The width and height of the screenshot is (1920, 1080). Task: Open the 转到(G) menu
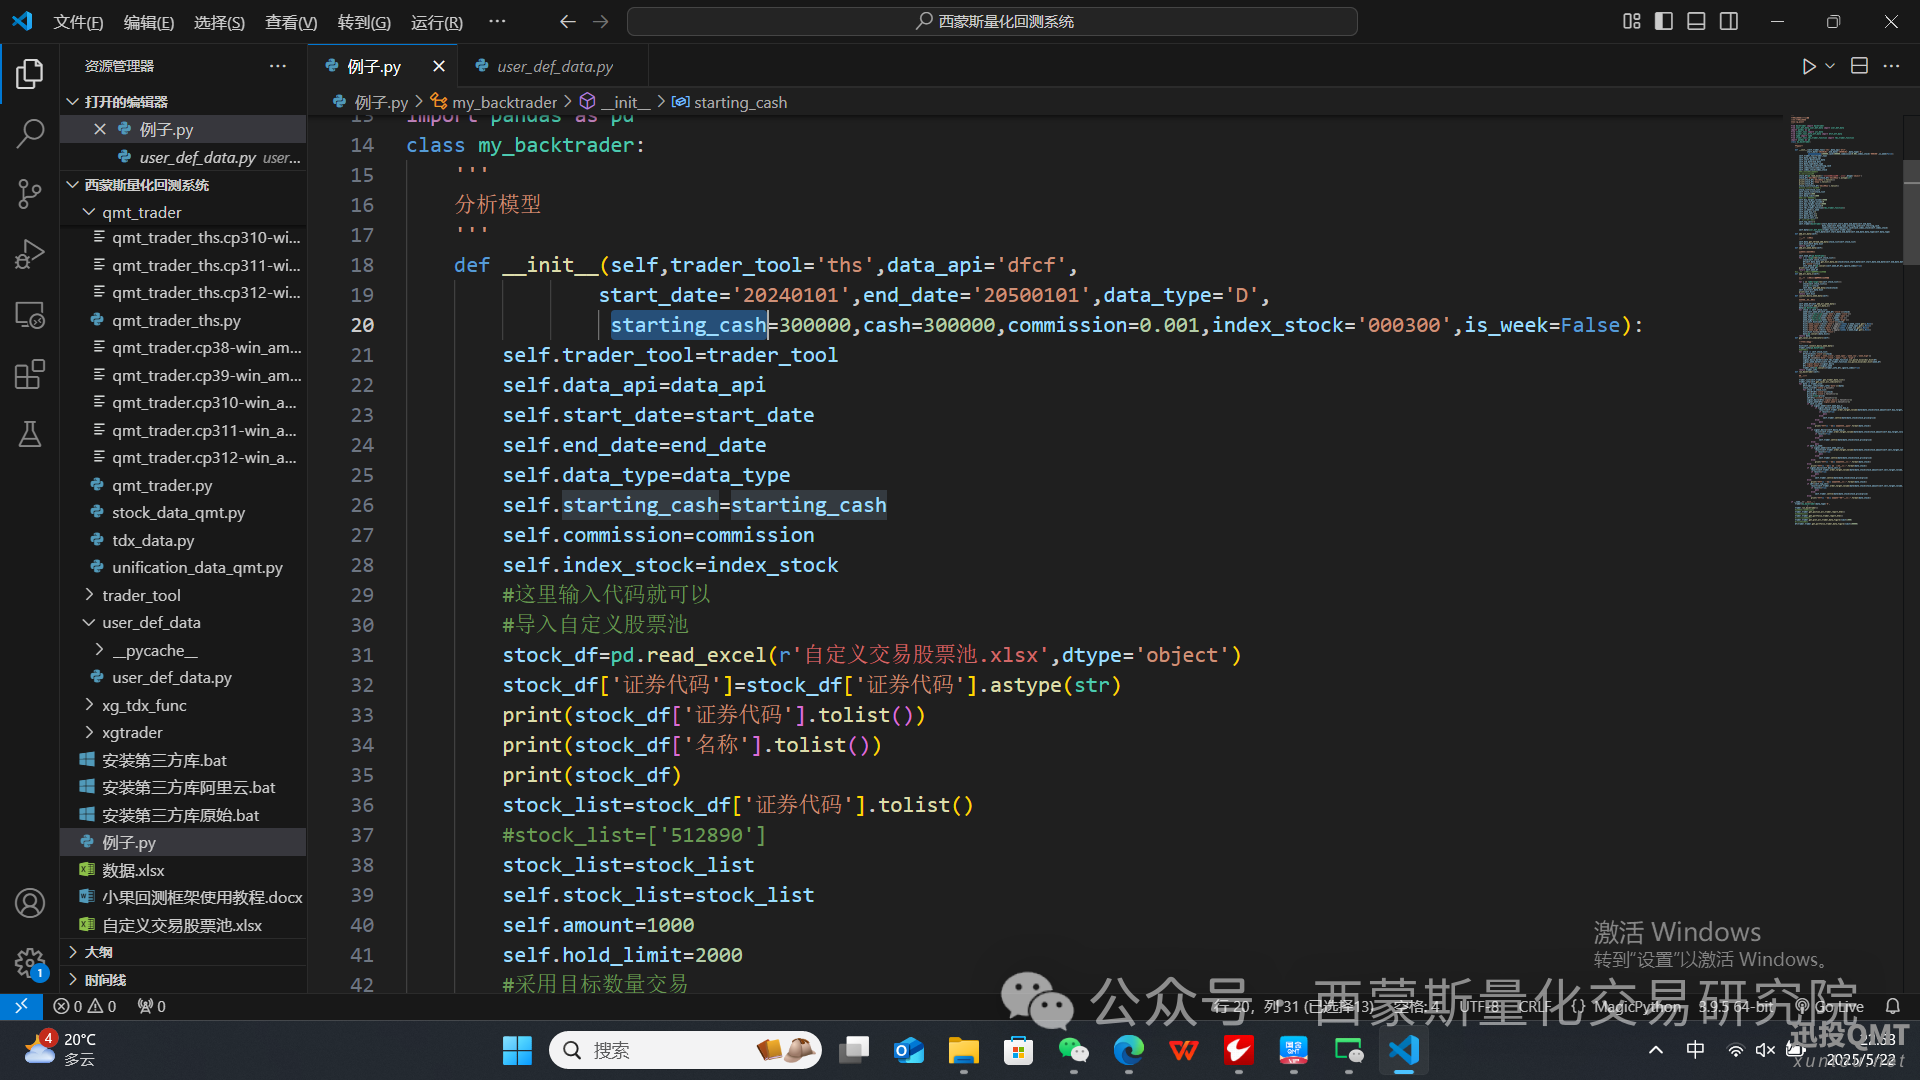364,22
